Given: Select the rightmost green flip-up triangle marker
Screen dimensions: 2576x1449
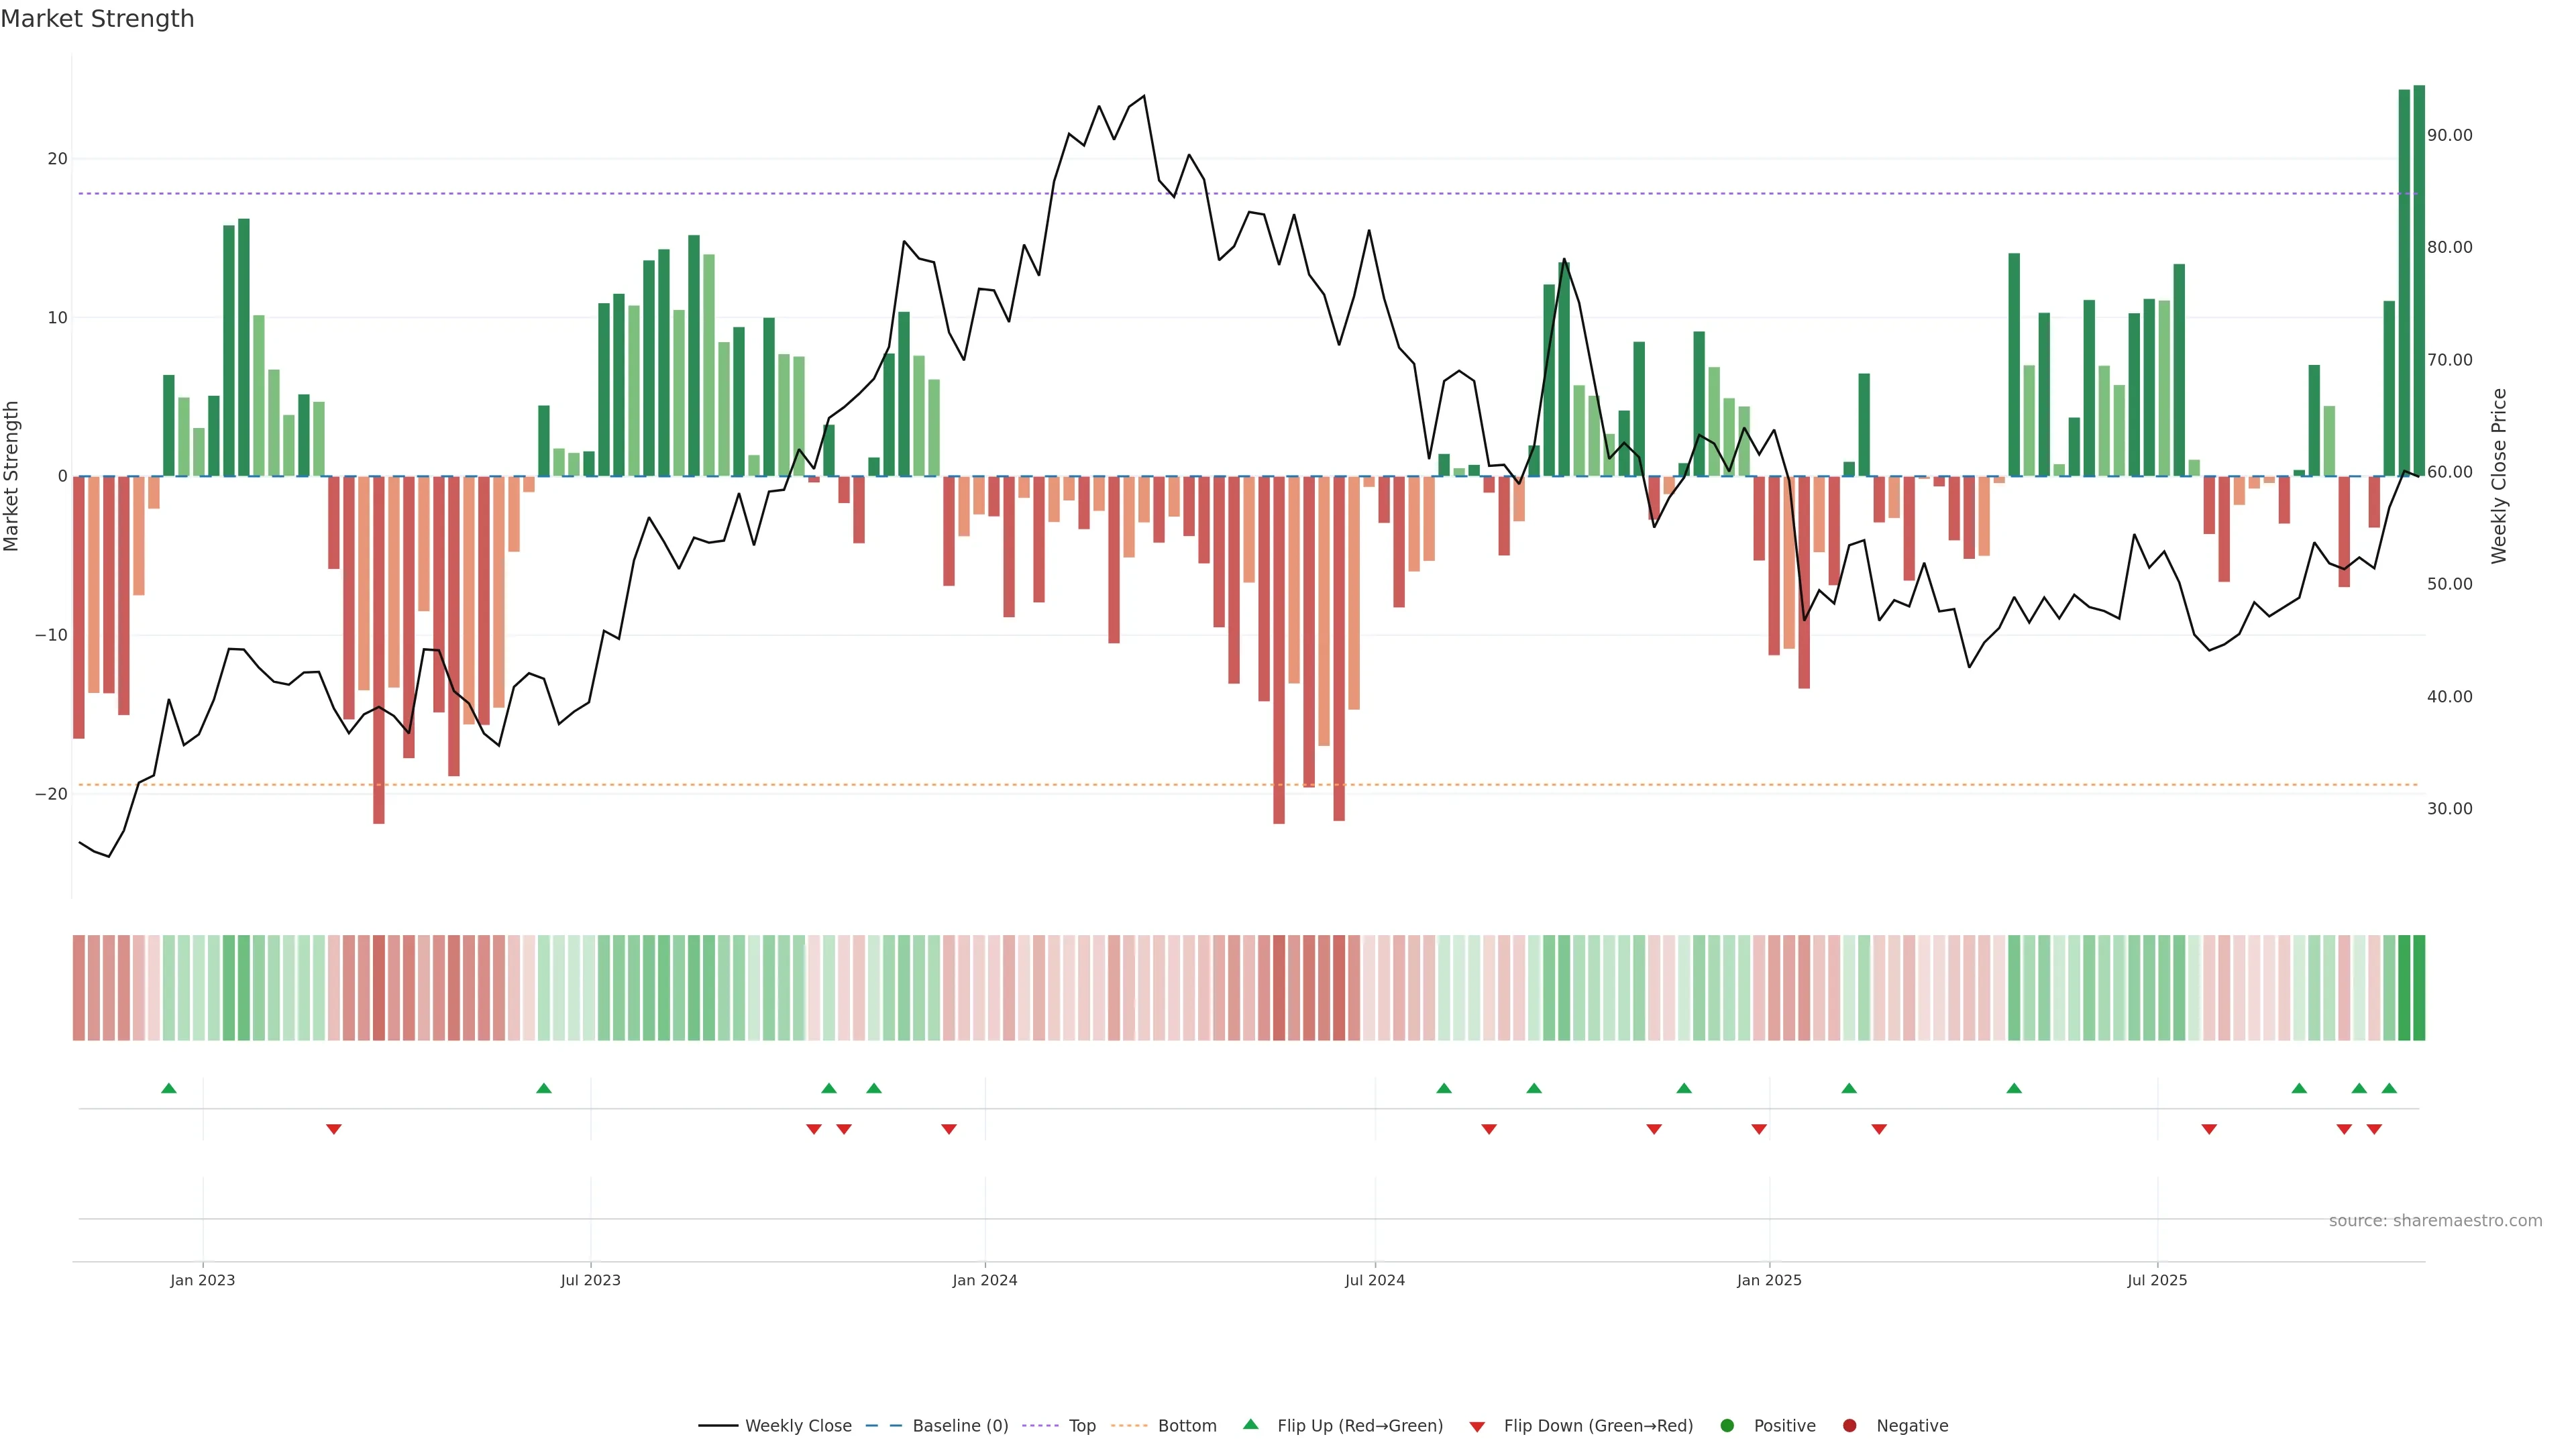Looking at the screenshot, I should (x=2389, y=1088).
